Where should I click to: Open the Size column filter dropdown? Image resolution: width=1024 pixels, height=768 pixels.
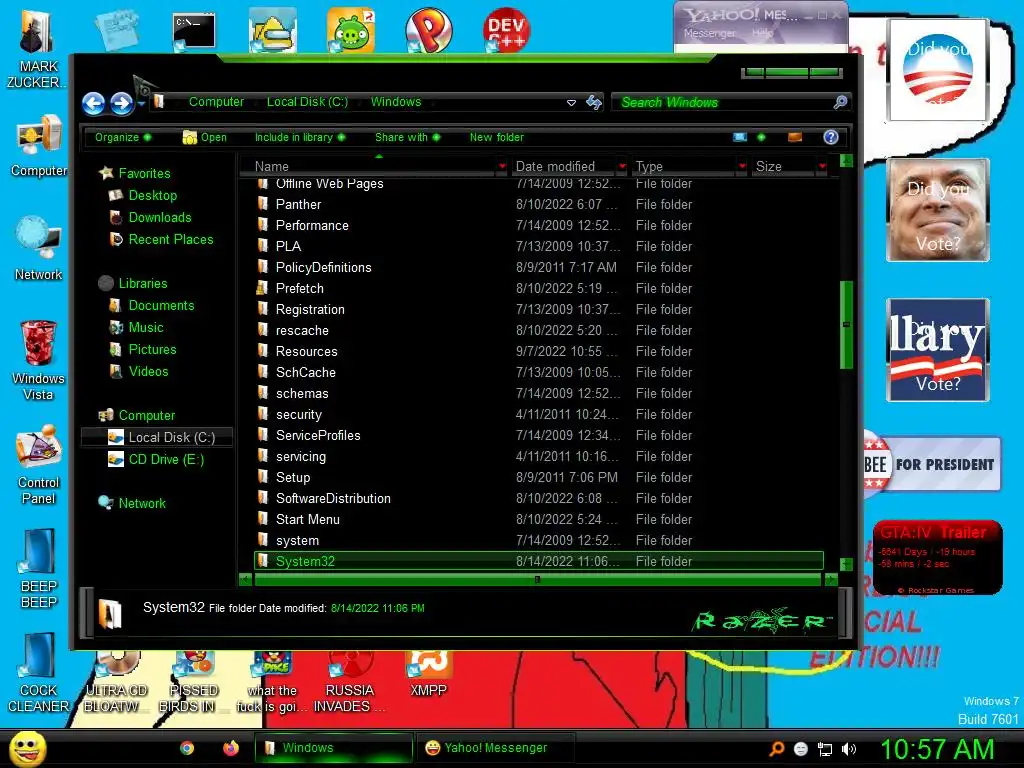pyautogui.click(x=823, y=167)
